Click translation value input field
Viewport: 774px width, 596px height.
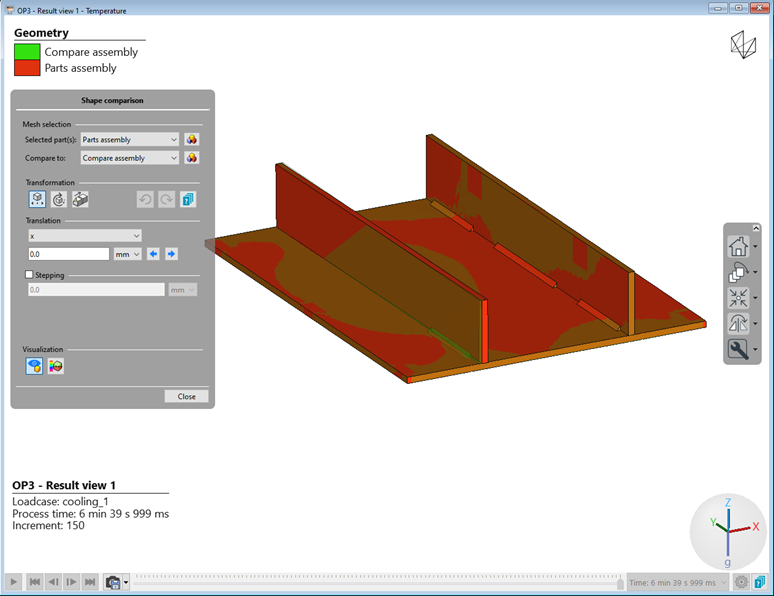pyautogui.click(x=69, y=254)
